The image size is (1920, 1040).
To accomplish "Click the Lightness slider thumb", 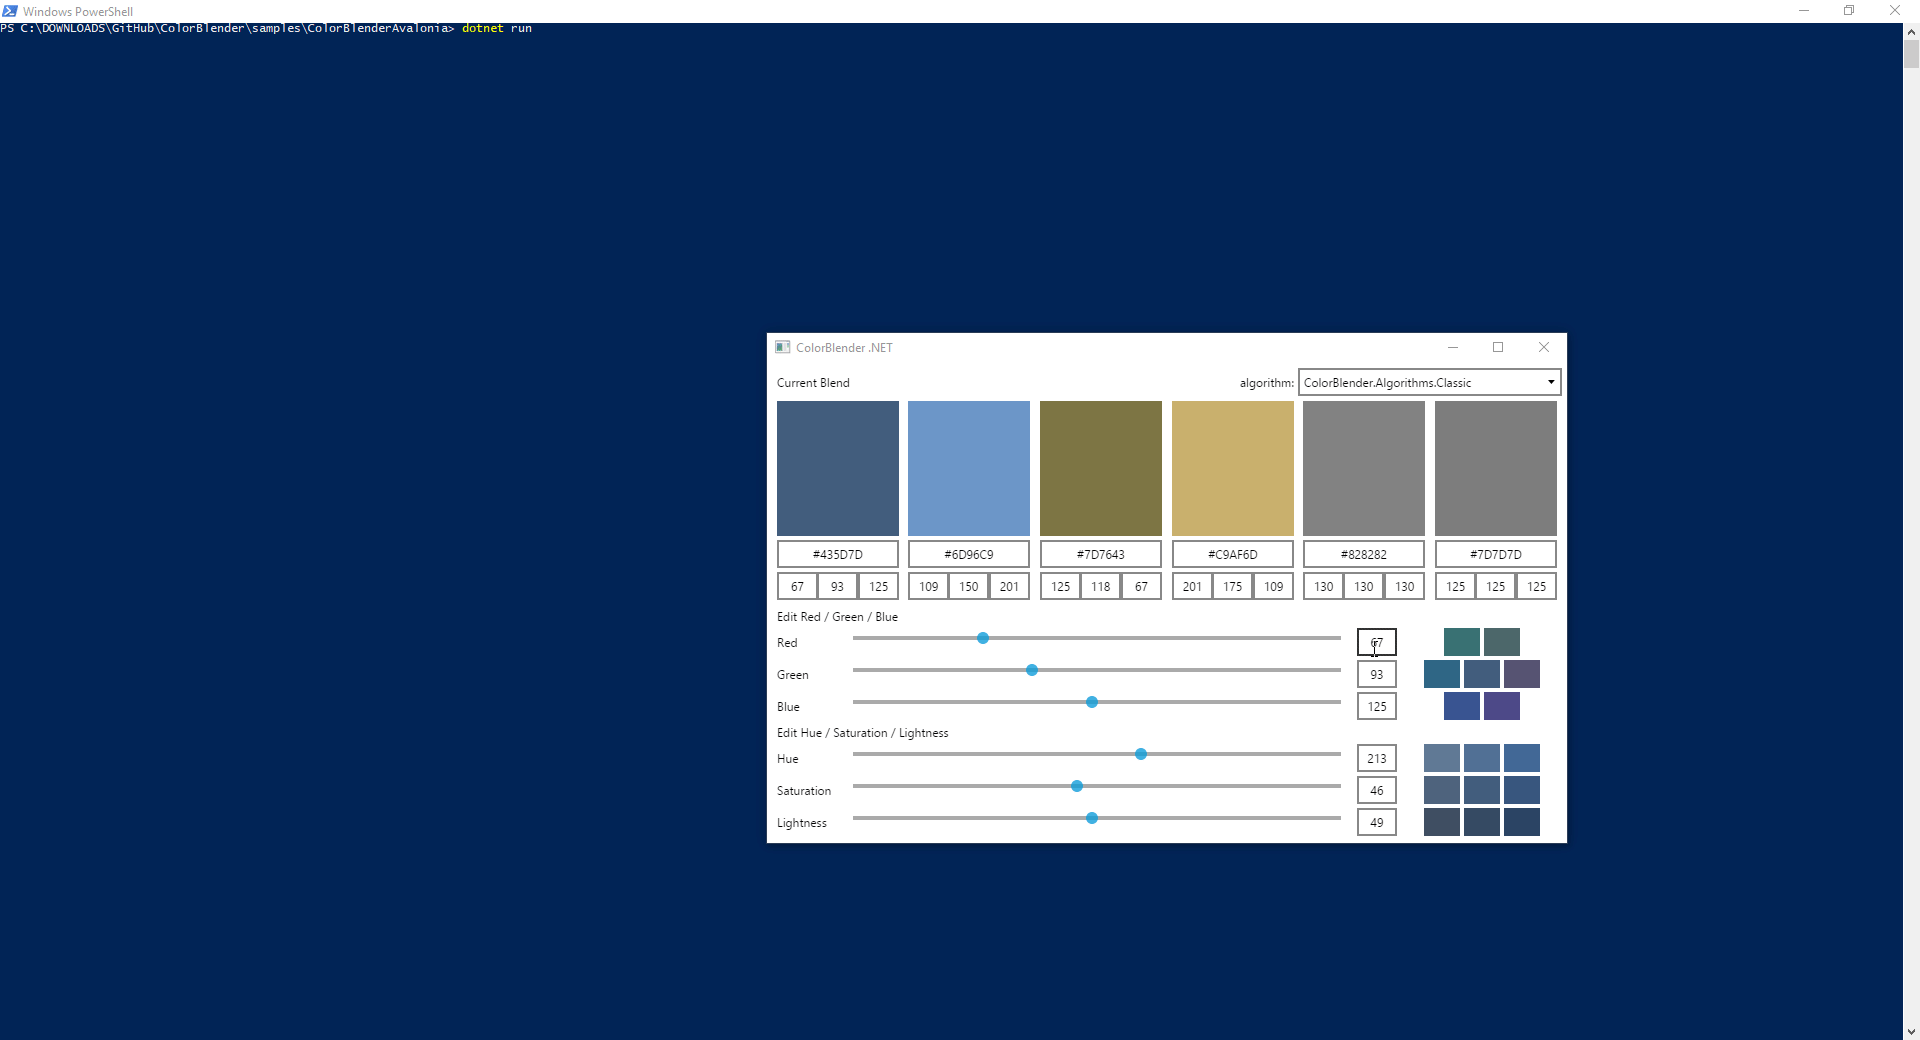I will point(1091,818).
